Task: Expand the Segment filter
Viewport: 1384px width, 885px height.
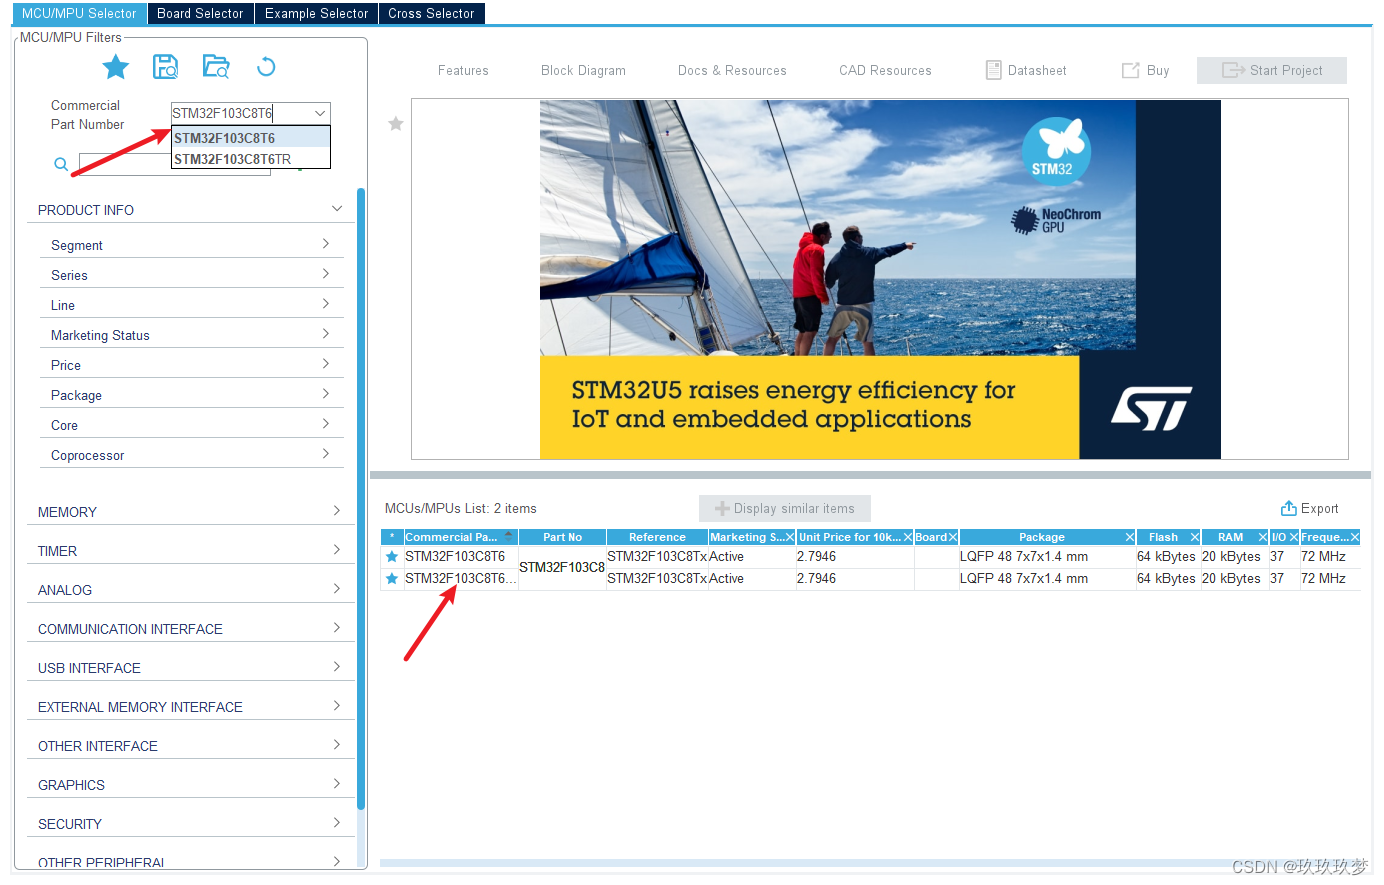Action: coord(326,244)
